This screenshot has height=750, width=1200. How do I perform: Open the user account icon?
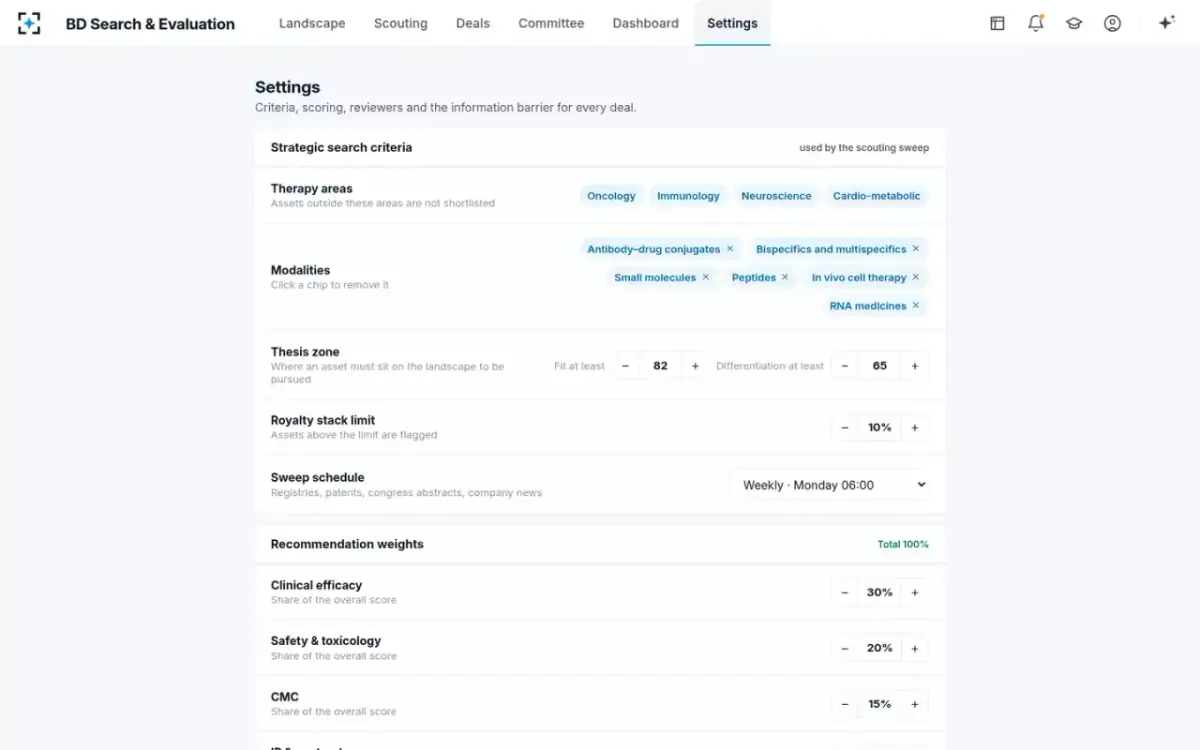(x=1112, y=23)
